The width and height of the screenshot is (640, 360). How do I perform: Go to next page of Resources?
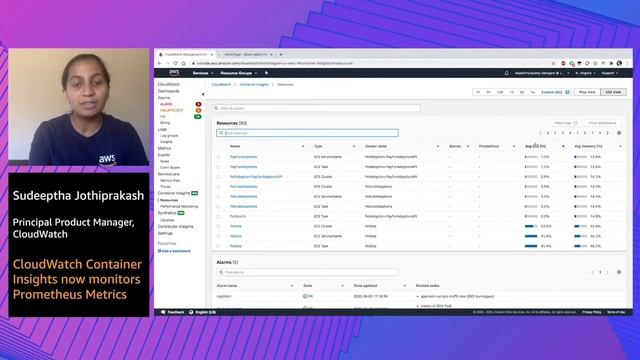pyautogui.click(x=608, y=133)
